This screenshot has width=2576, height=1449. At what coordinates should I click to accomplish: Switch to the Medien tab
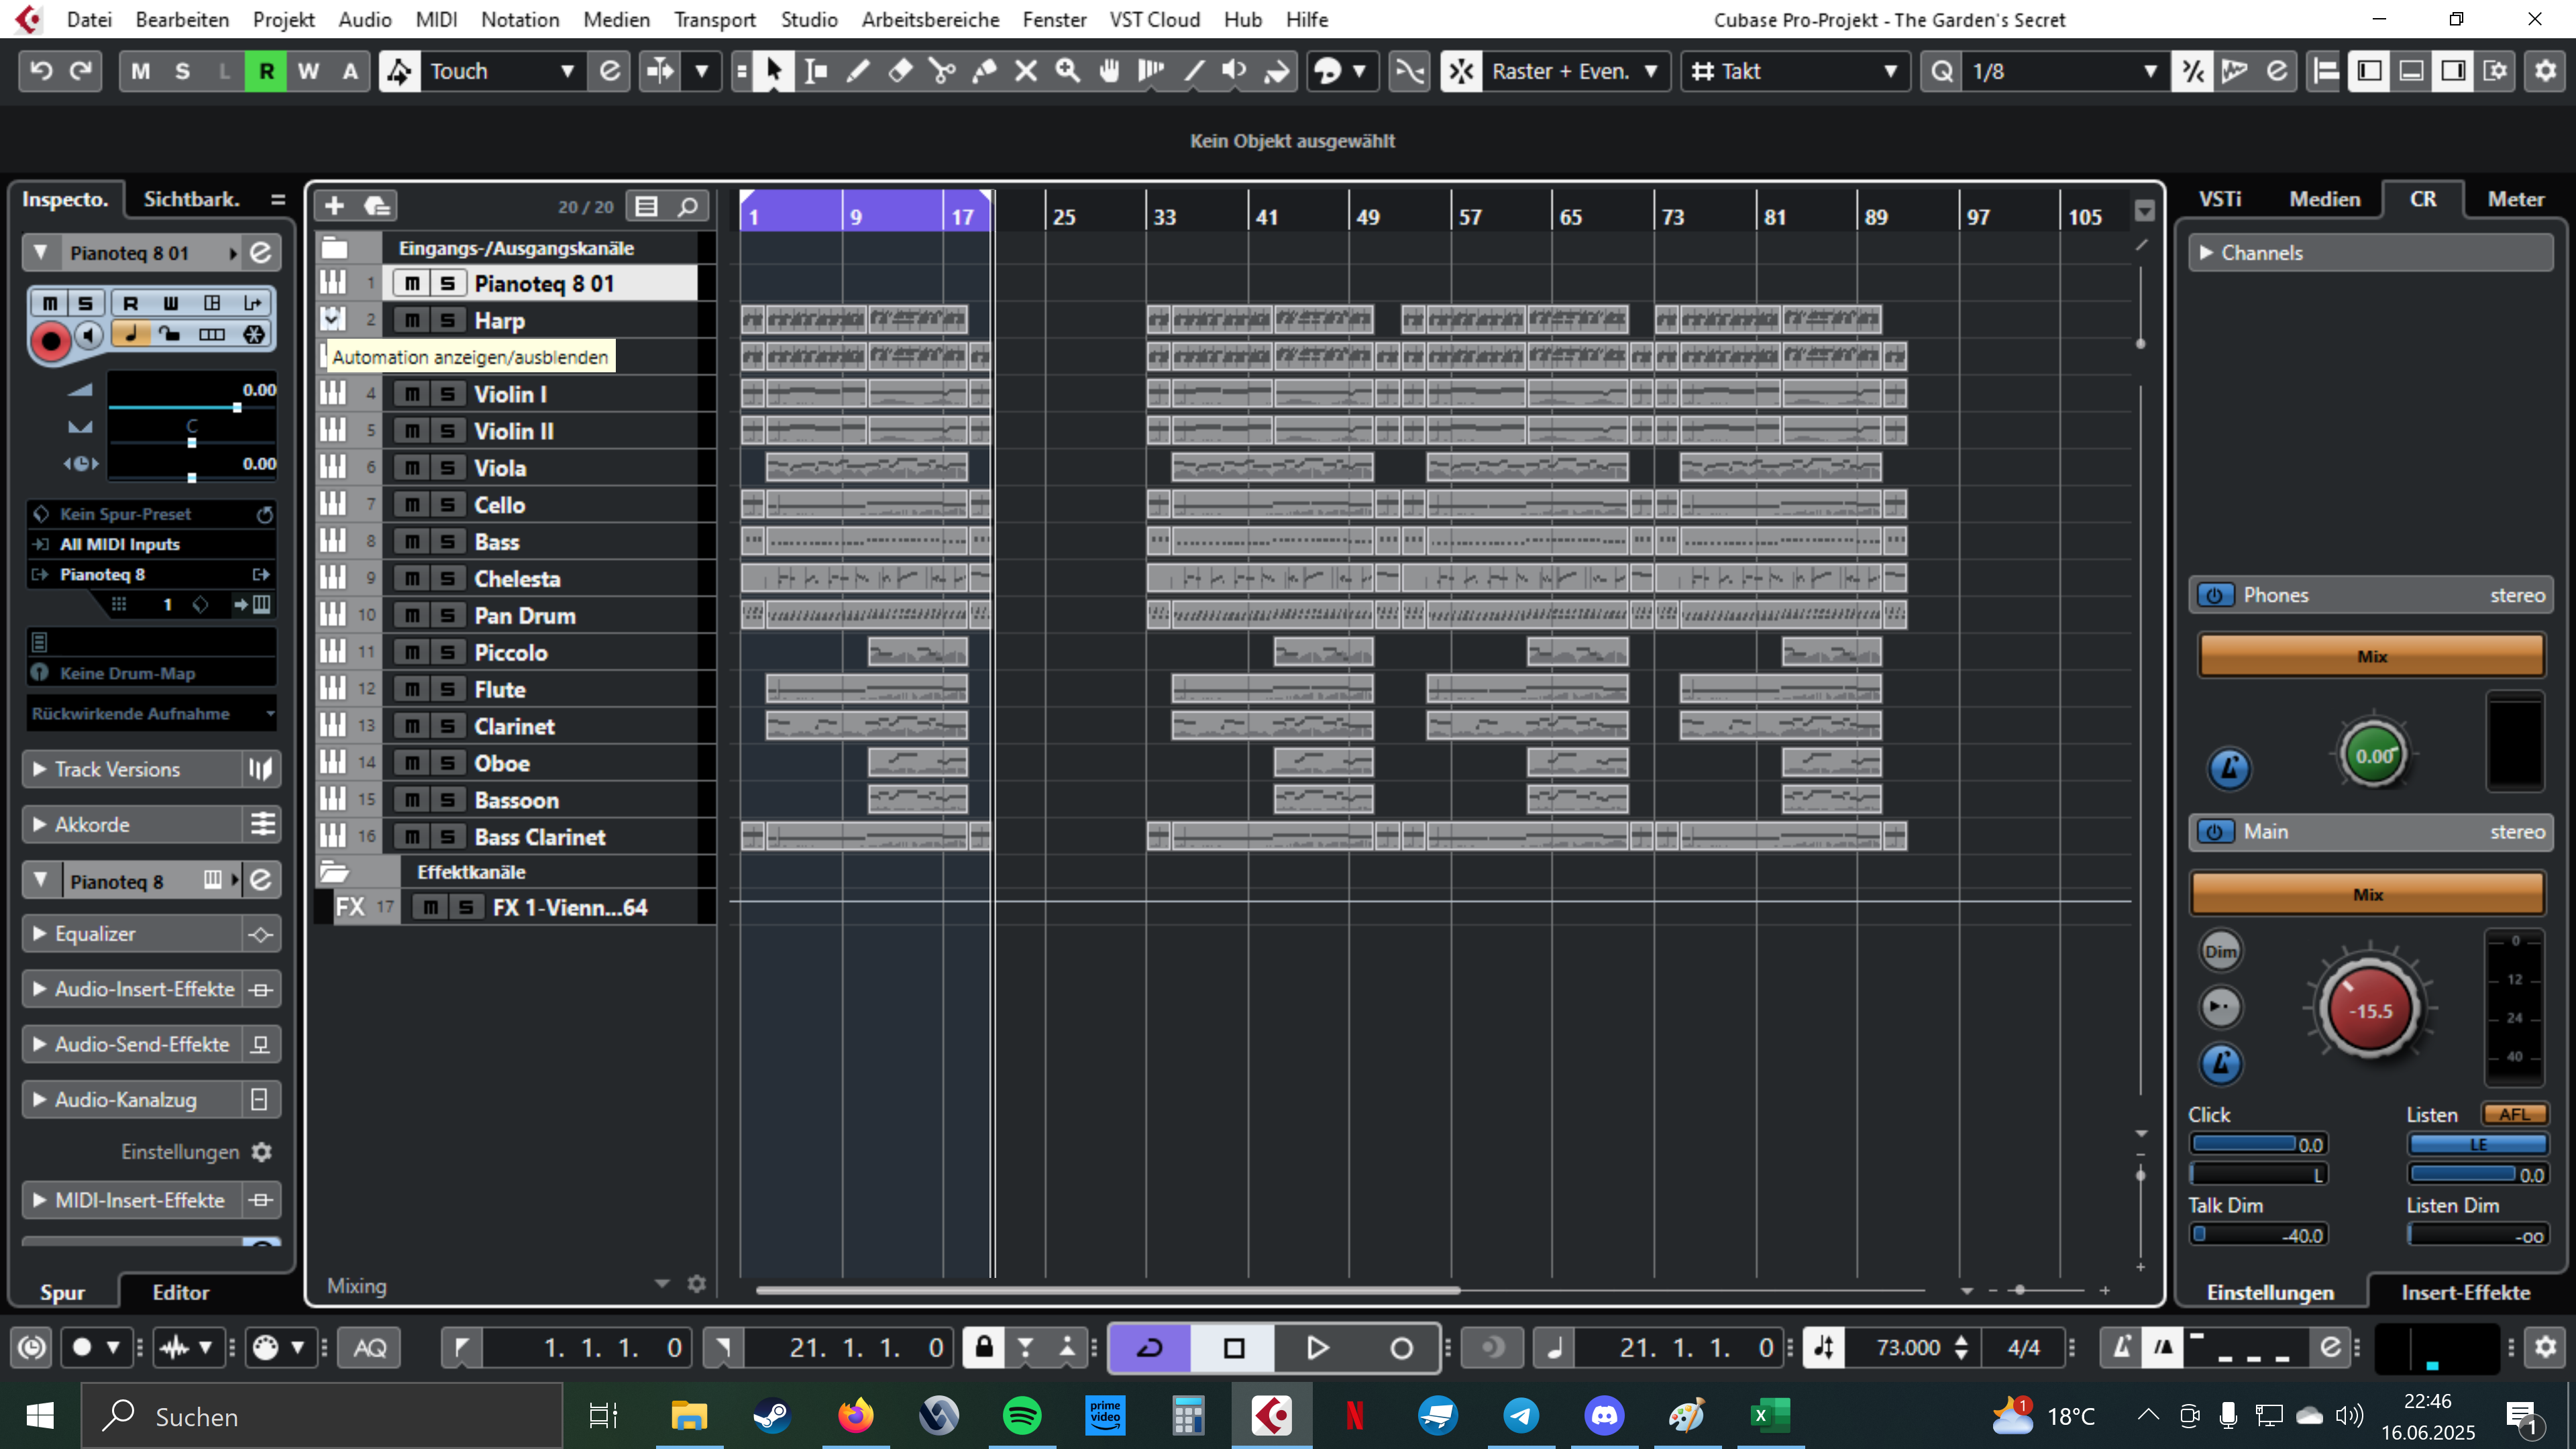[x=2325, y=199]
